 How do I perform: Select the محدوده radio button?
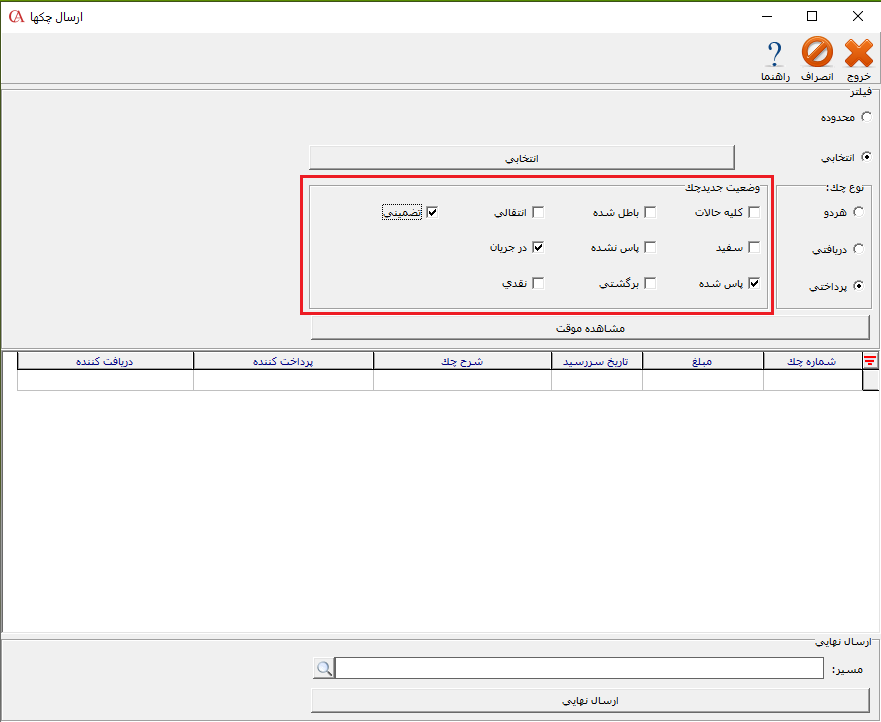[x=866, y=116]
